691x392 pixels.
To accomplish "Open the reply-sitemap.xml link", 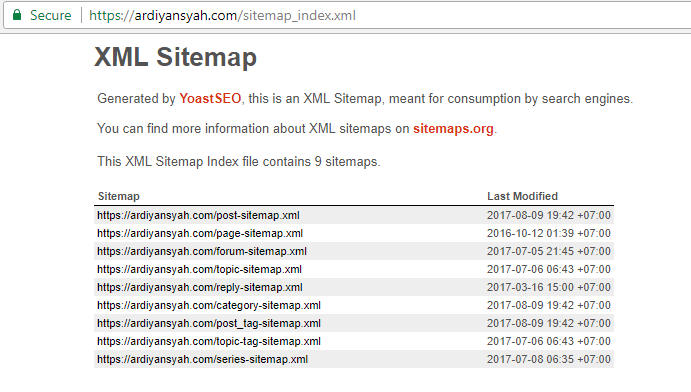I will tap(200, 287).
